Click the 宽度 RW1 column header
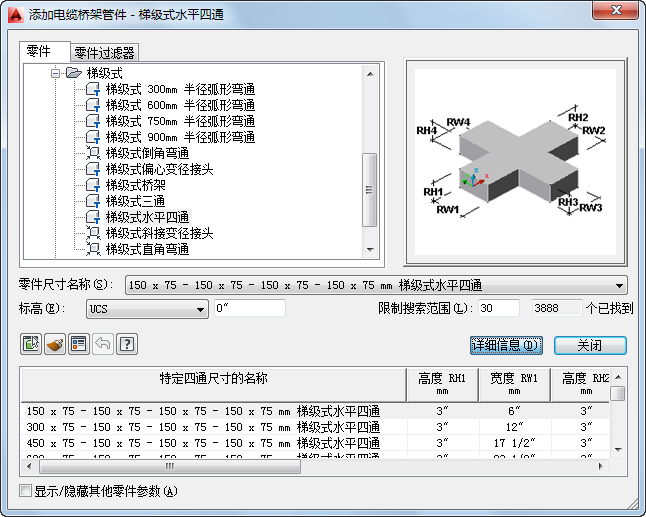This screenshot has height=517, width=646. (514, 385)
